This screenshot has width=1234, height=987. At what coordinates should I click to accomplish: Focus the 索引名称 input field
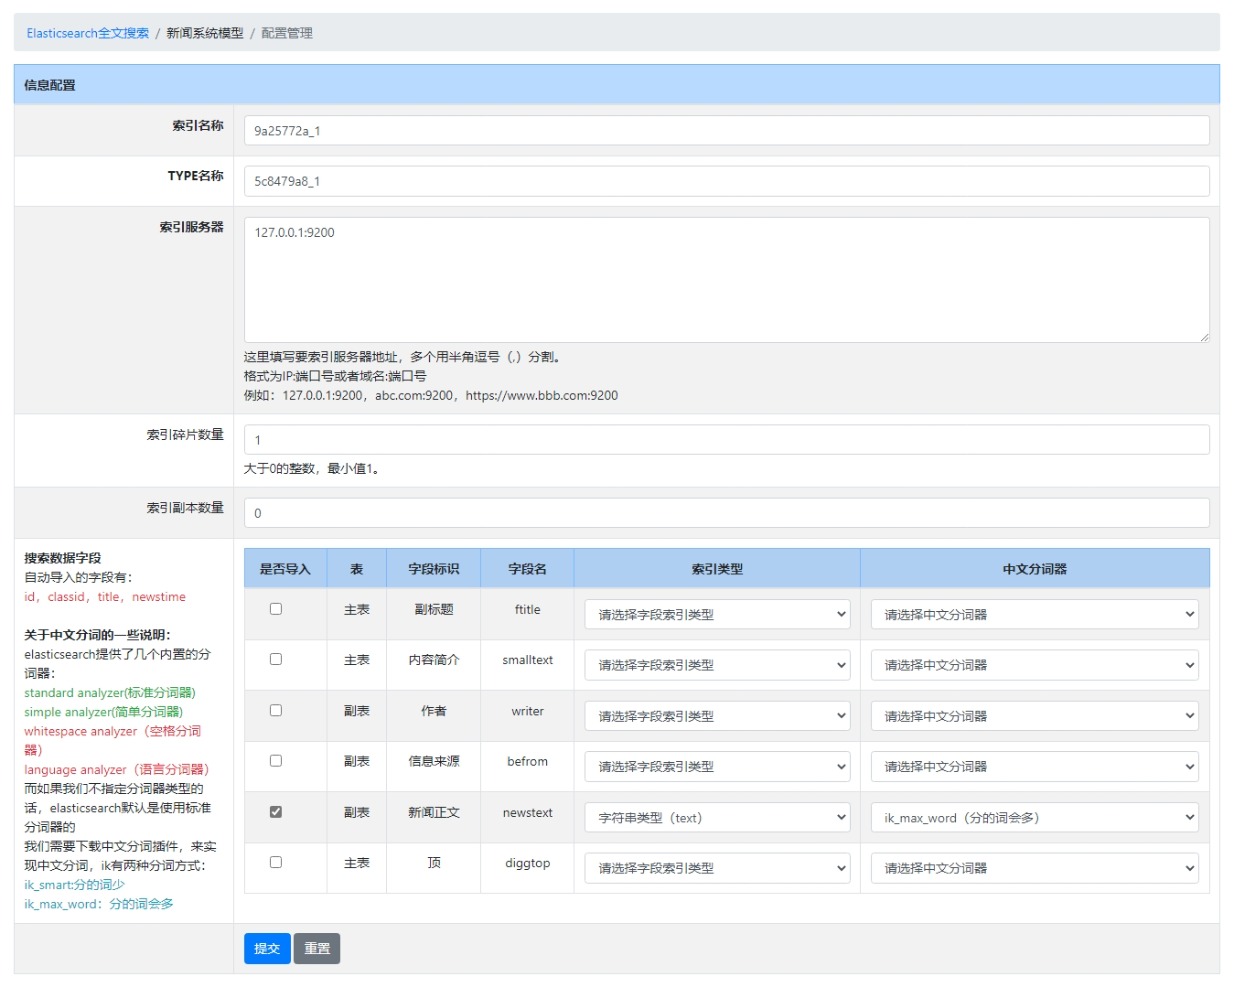coord(727,130)
